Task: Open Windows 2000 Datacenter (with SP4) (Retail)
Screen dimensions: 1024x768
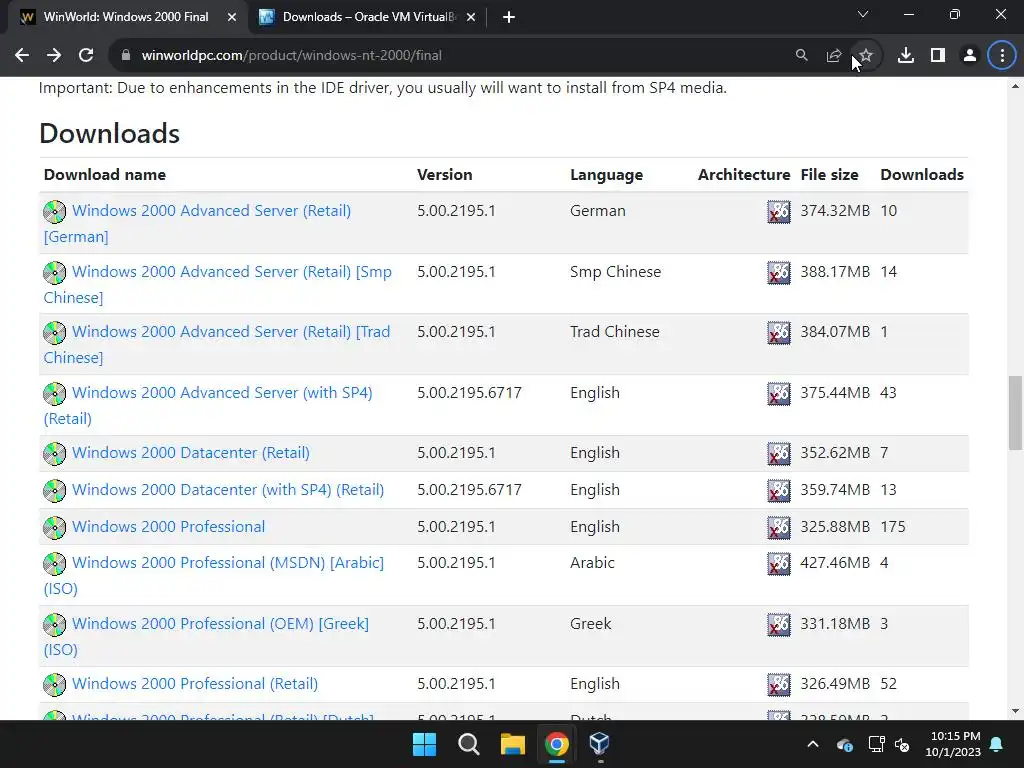Action: click(228, 490)
